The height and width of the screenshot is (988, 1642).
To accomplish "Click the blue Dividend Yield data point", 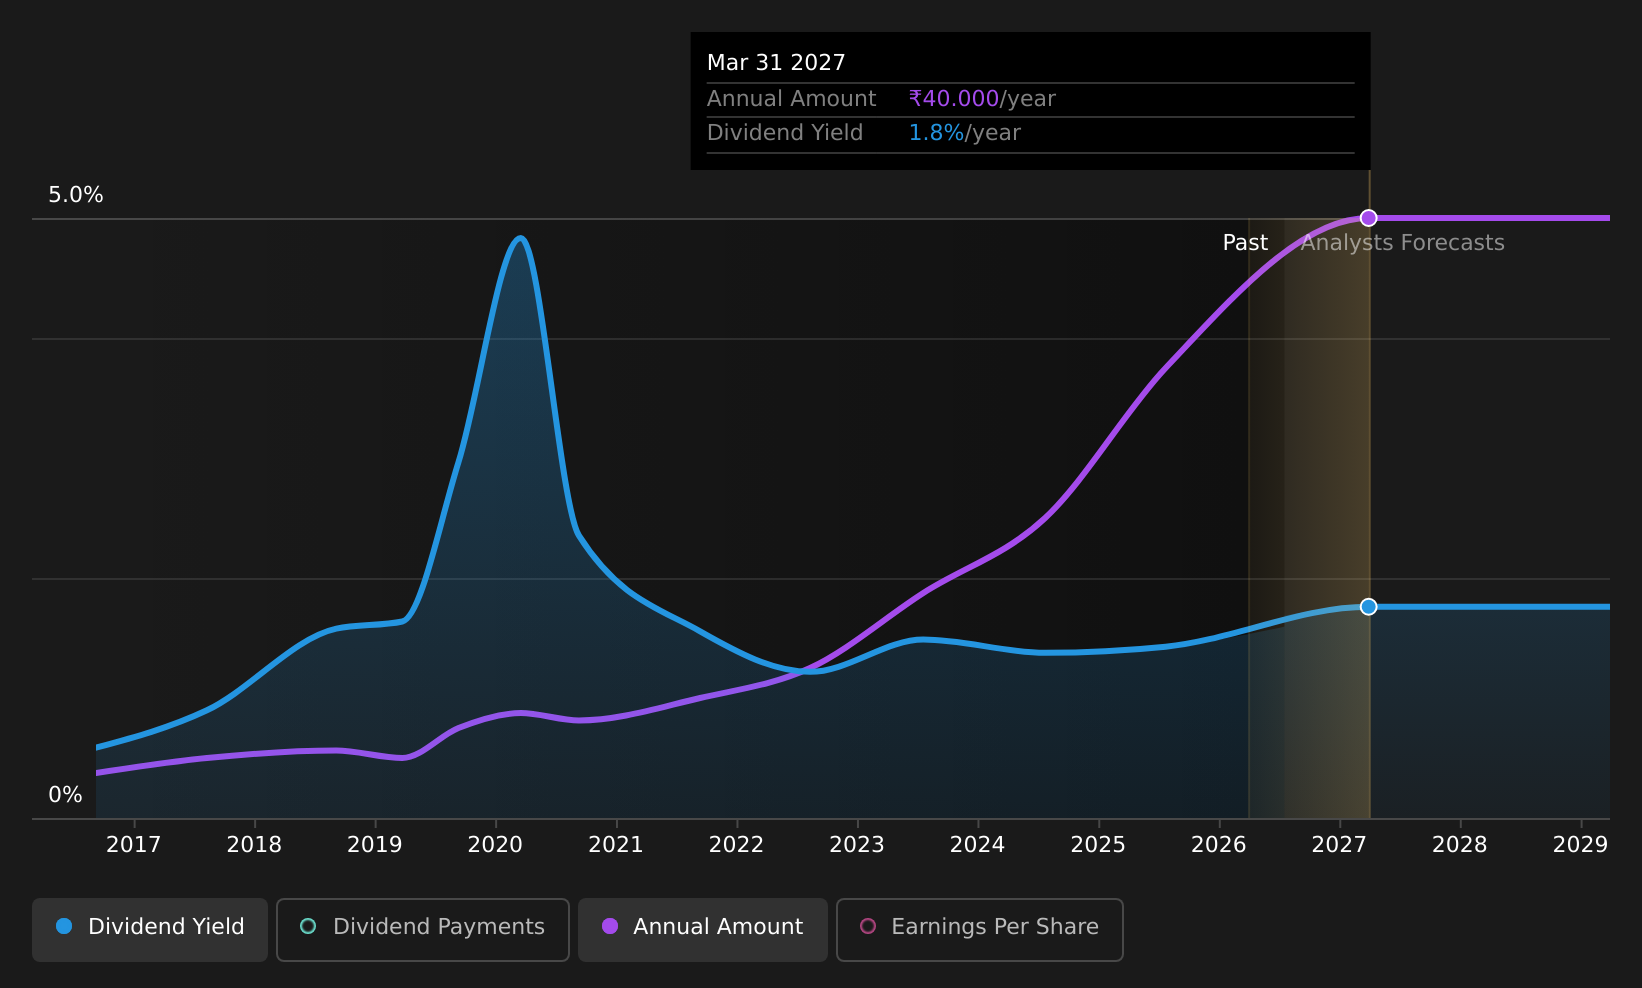I will 1369,607.
